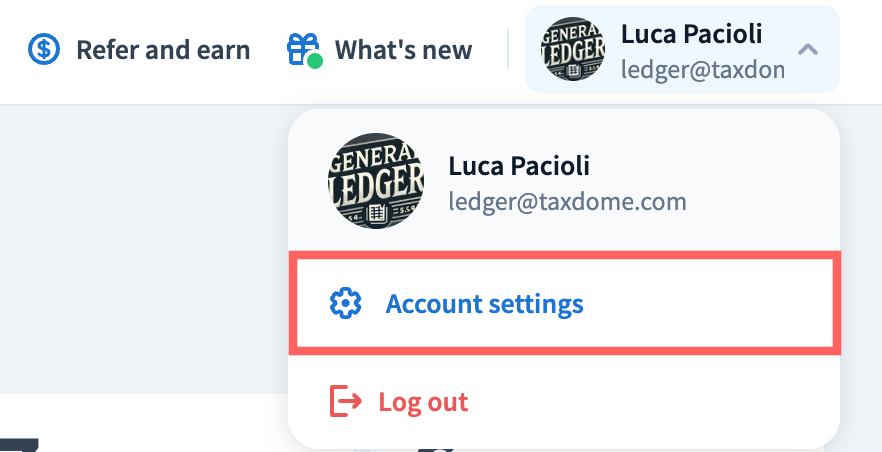Click the green notification dot on gift icon

pyautogui.click(x=315, y=61)
